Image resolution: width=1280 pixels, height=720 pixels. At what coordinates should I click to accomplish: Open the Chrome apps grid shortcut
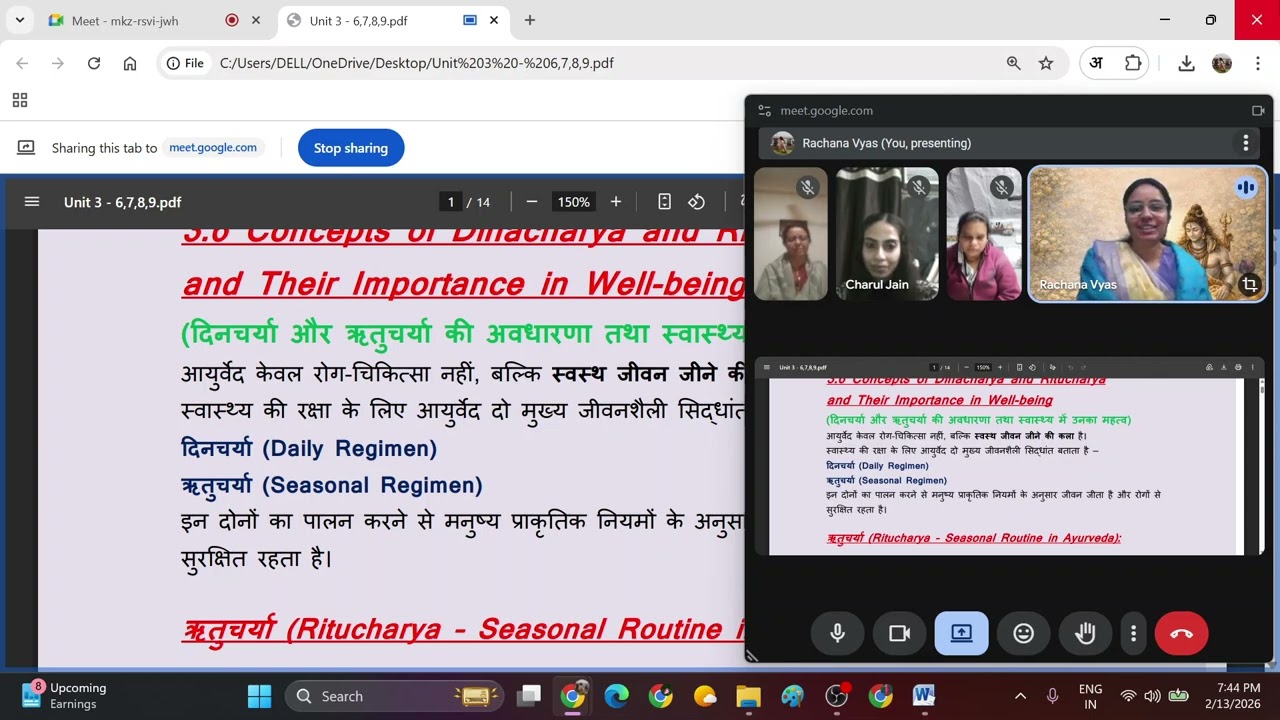click(x=20, y=100)
